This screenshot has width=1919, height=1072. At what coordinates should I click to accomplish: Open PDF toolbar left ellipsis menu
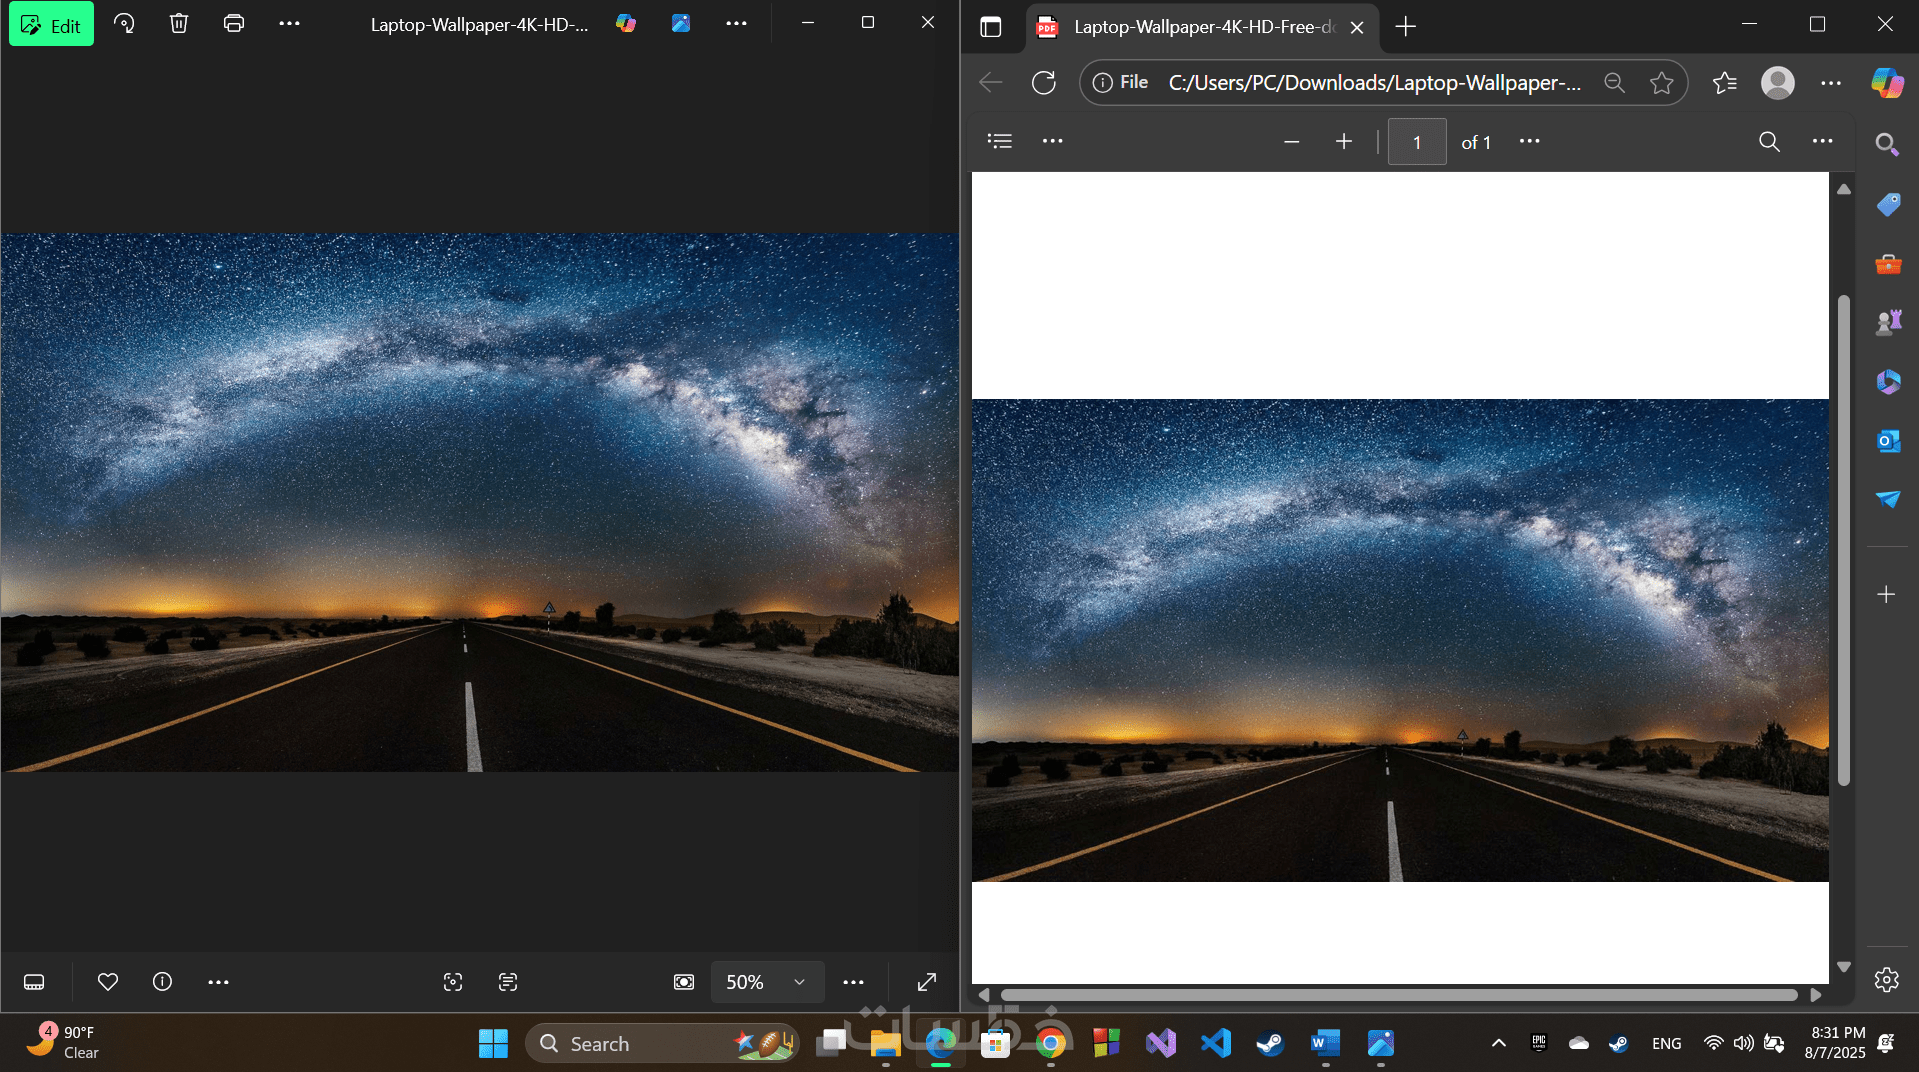click(x=1053, y=141)
